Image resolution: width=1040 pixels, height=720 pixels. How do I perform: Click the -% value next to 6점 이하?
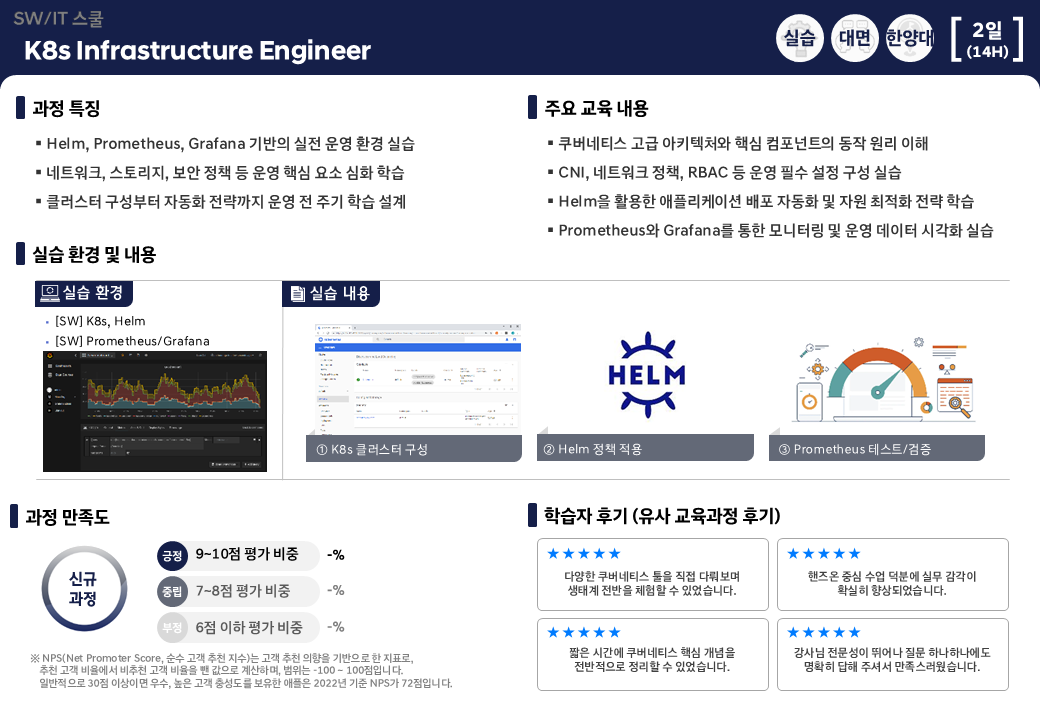336,627
